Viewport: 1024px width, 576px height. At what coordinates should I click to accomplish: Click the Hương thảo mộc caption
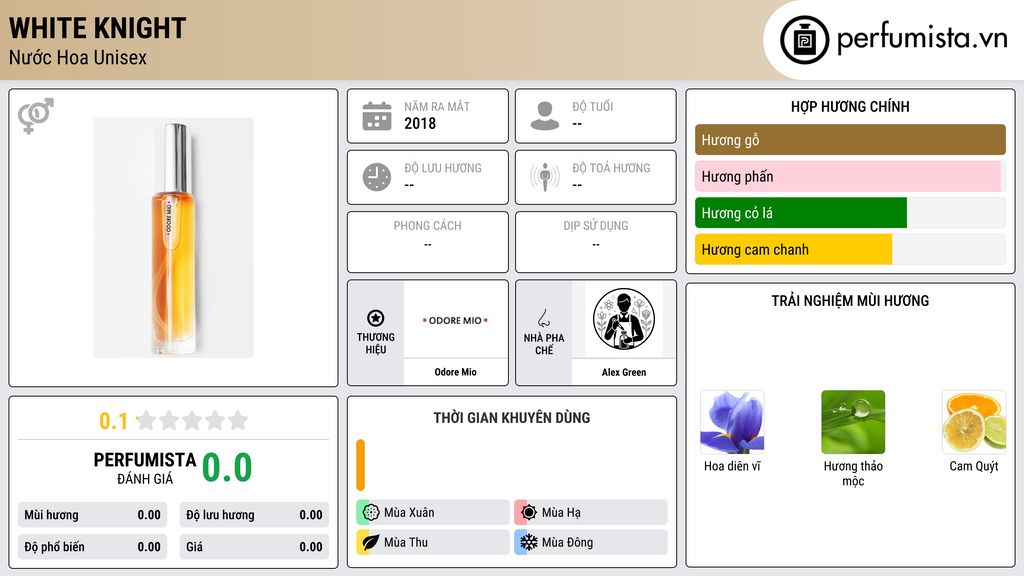853,473
